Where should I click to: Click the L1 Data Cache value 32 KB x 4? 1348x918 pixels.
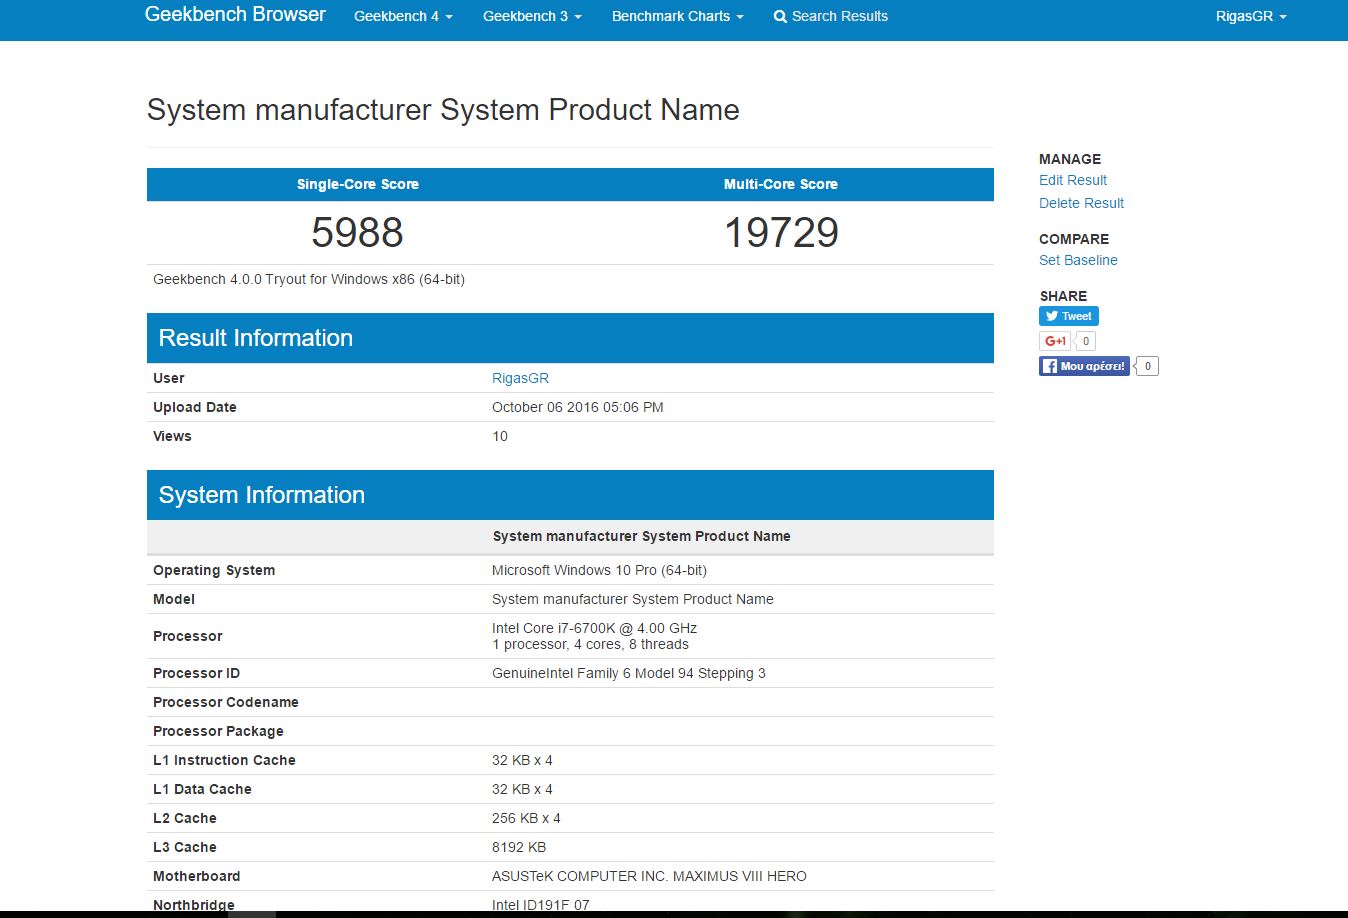click(522, 789)
